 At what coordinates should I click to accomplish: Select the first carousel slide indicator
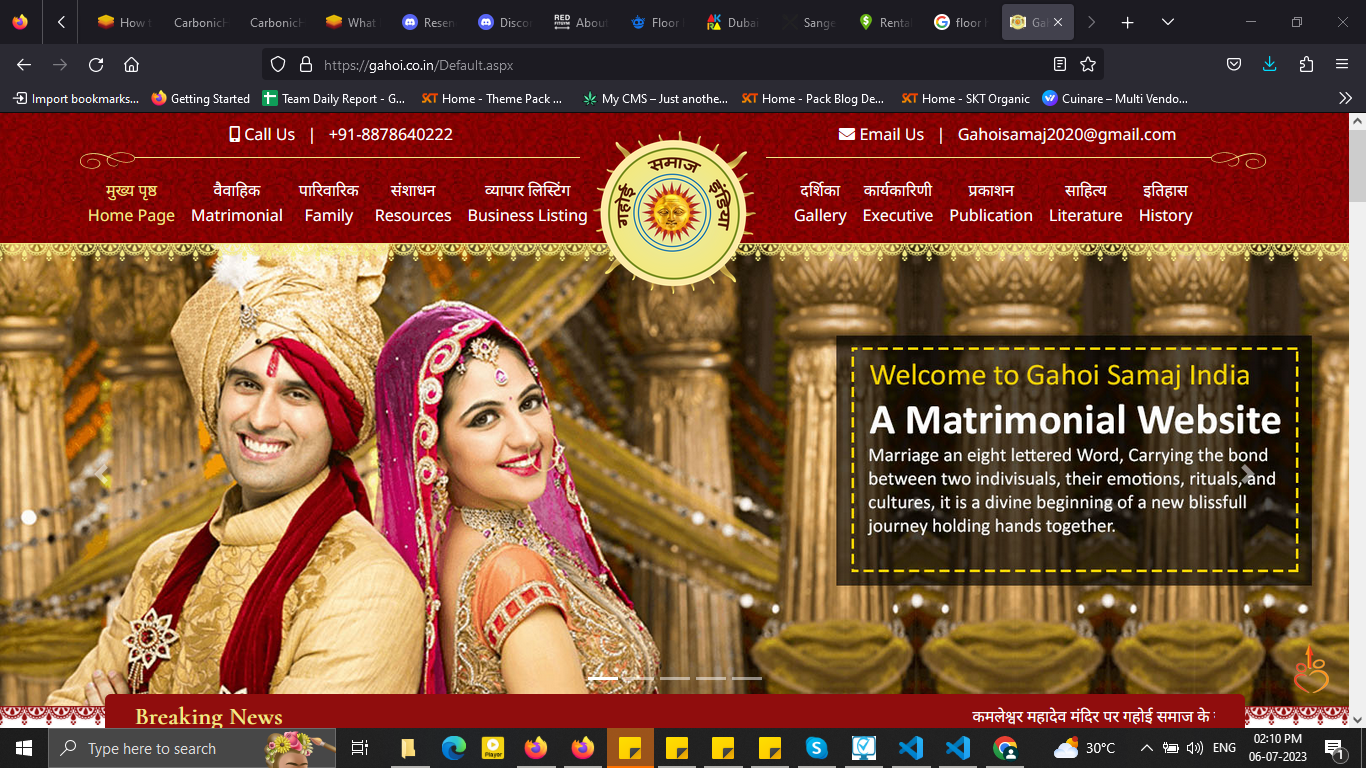point(603,678)
